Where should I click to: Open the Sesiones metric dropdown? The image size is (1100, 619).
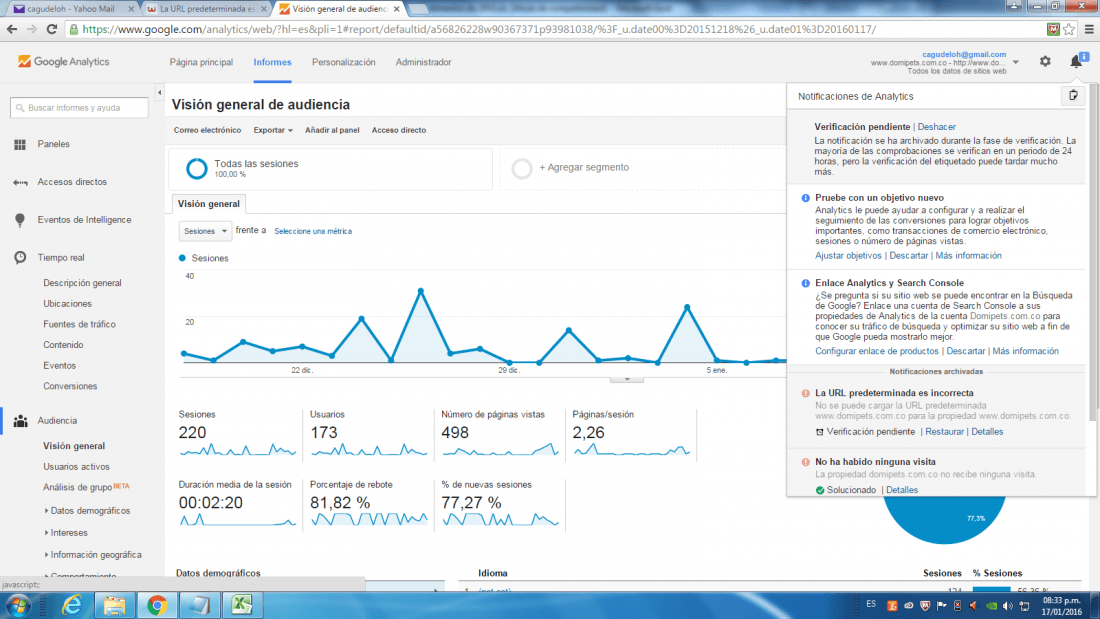pos(205,231)
